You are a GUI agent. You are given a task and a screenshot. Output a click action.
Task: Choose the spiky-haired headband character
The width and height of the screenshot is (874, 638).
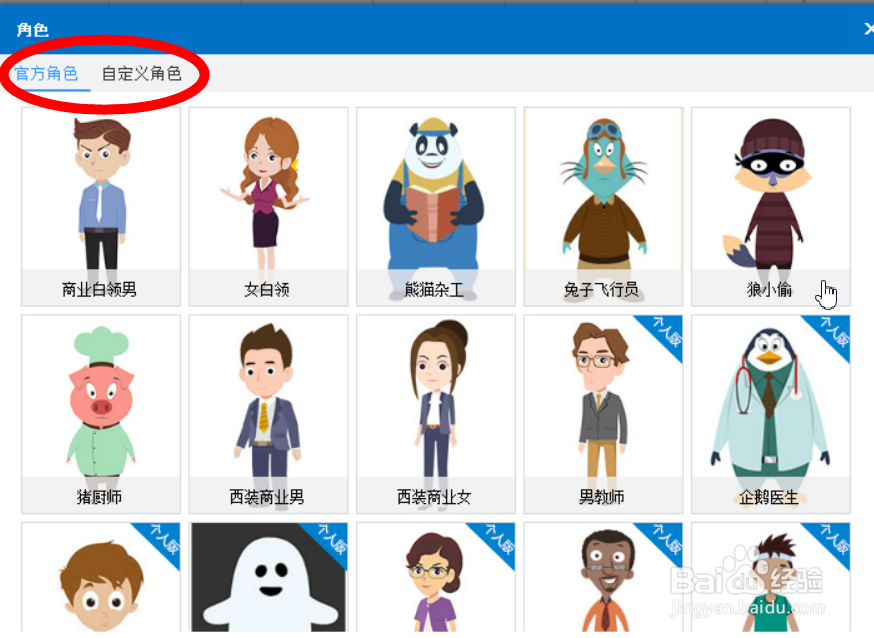pos(771,577)
